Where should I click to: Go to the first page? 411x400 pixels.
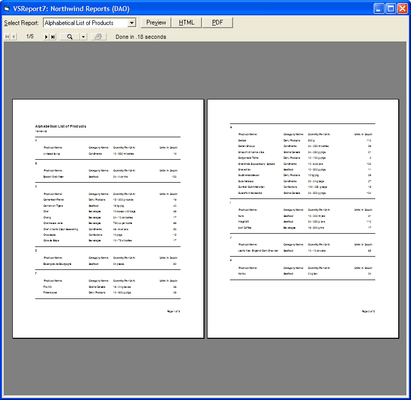[7, 37]
